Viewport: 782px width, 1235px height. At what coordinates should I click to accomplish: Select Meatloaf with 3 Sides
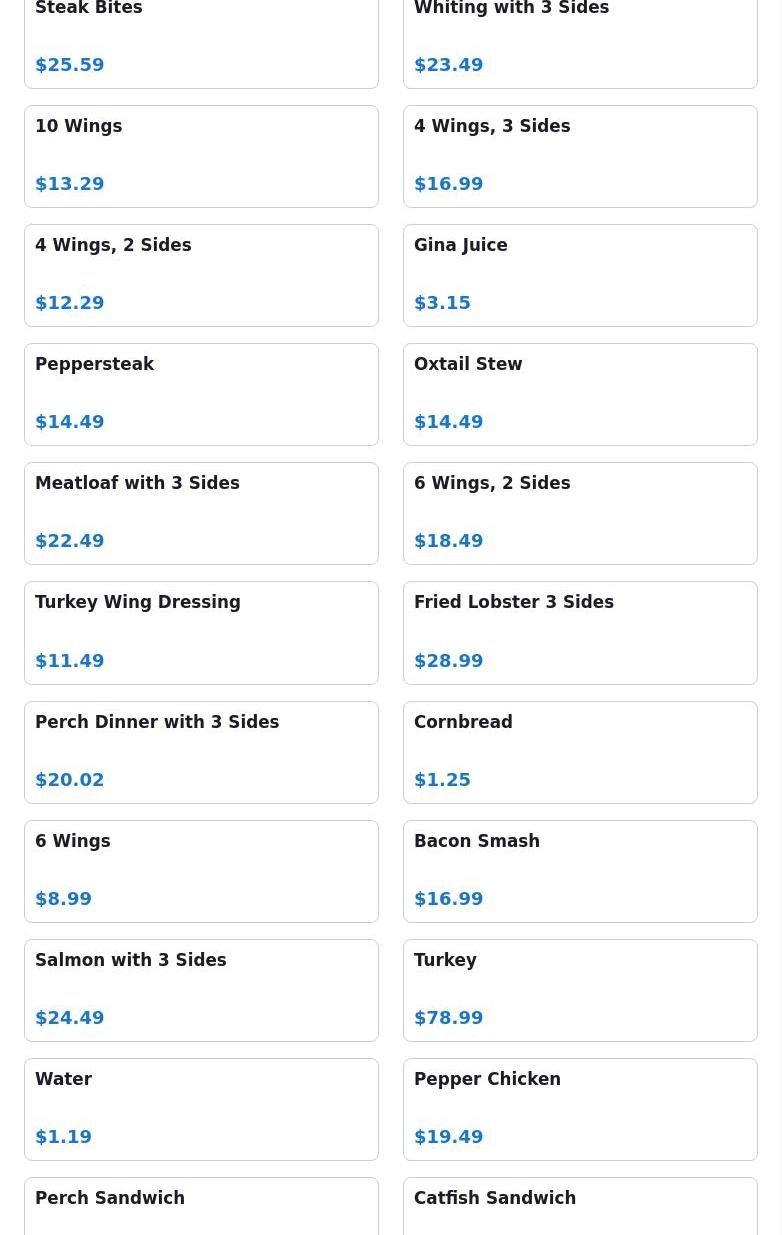pos(201,513)
